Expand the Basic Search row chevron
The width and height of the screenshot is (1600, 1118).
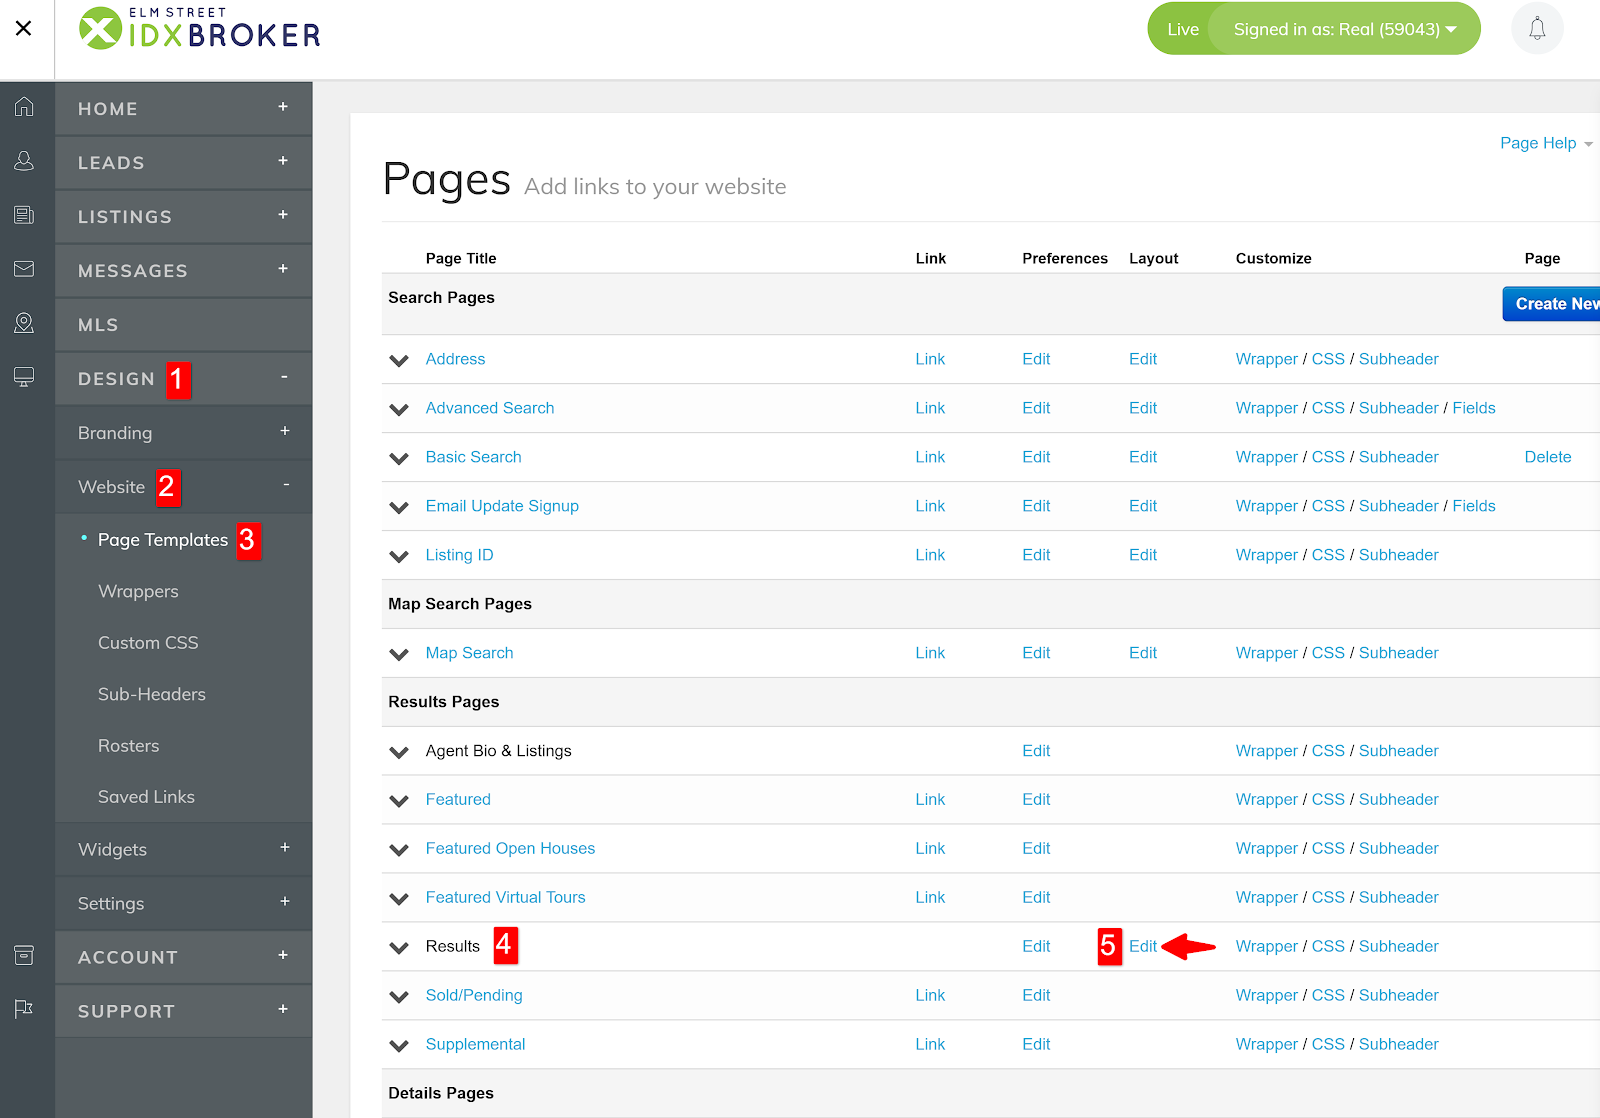[x=399, y=458]
